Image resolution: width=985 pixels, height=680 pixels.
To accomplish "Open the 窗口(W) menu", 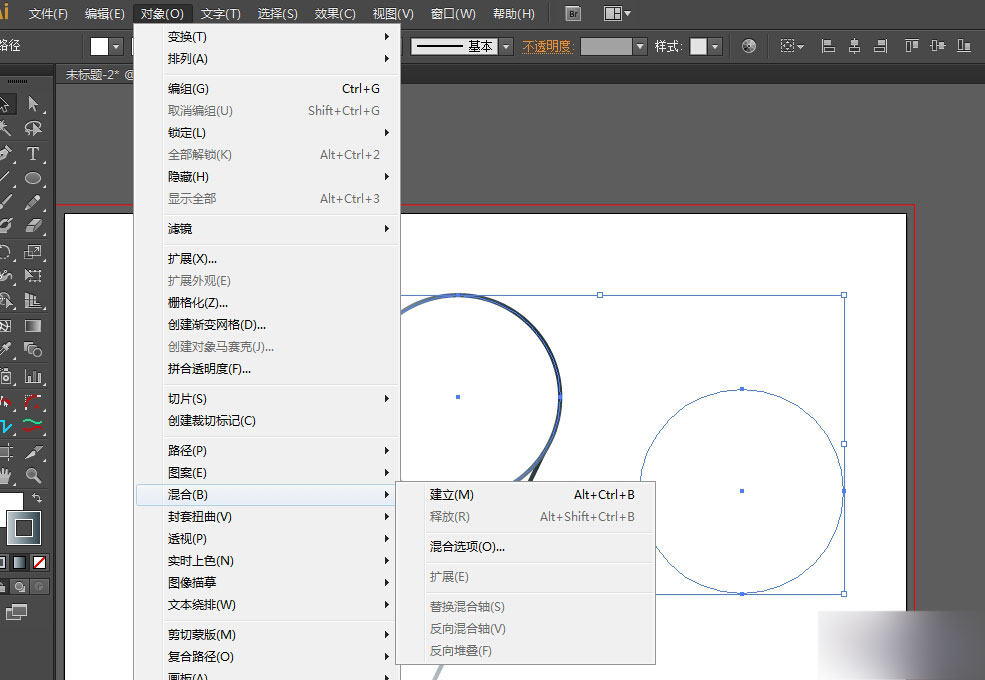I will click(x=452, y=14).
